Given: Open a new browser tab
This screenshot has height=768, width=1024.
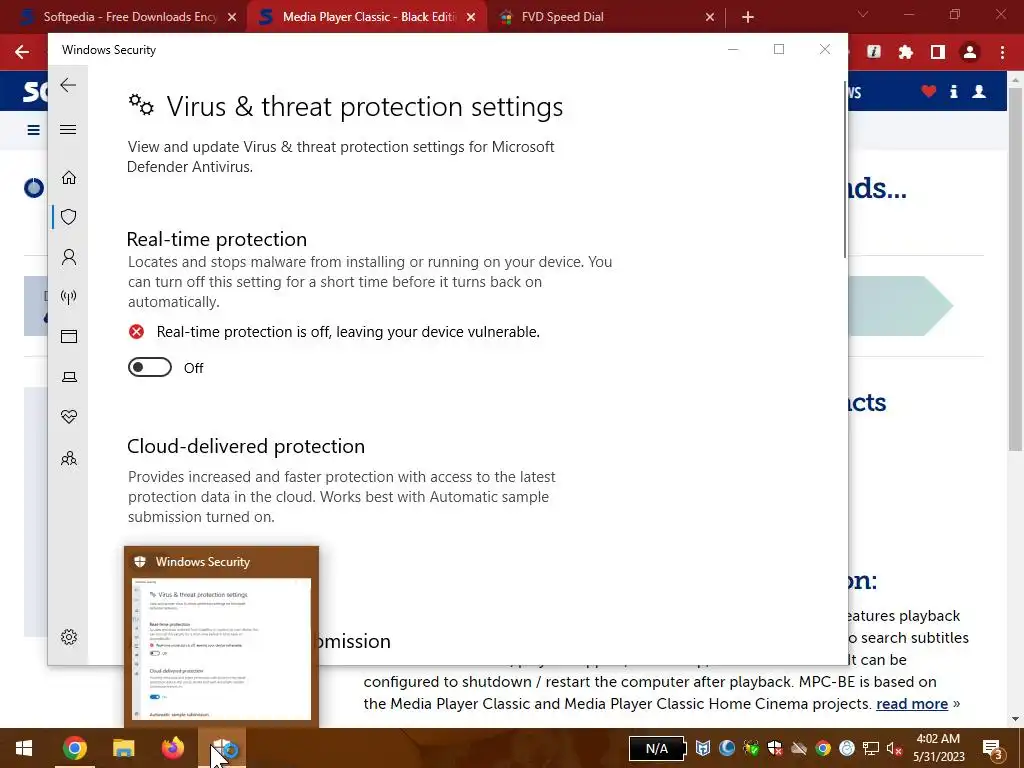Looking at the screenshot, I should (x=748, y=18).
